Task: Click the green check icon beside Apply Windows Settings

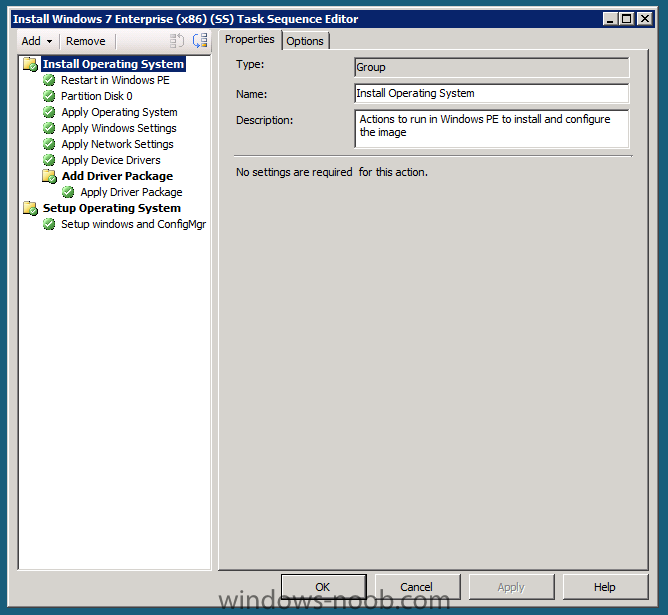Action: tap(49, 128)
